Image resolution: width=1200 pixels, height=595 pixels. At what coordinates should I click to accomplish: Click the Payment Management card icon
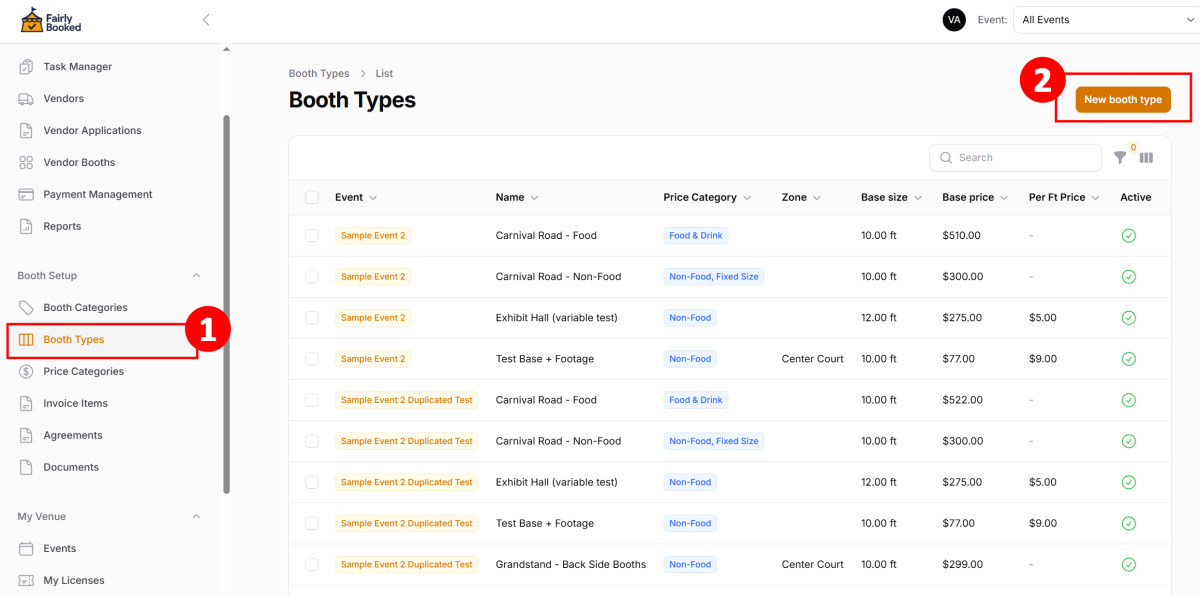pos(26,195)
